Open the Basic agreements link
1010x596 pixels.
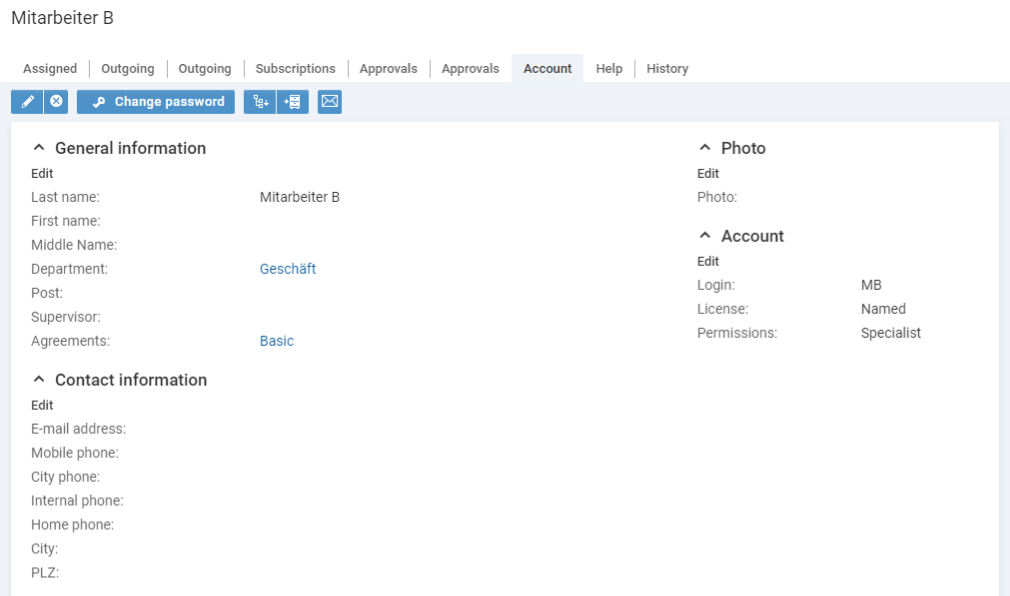point(277,341)
